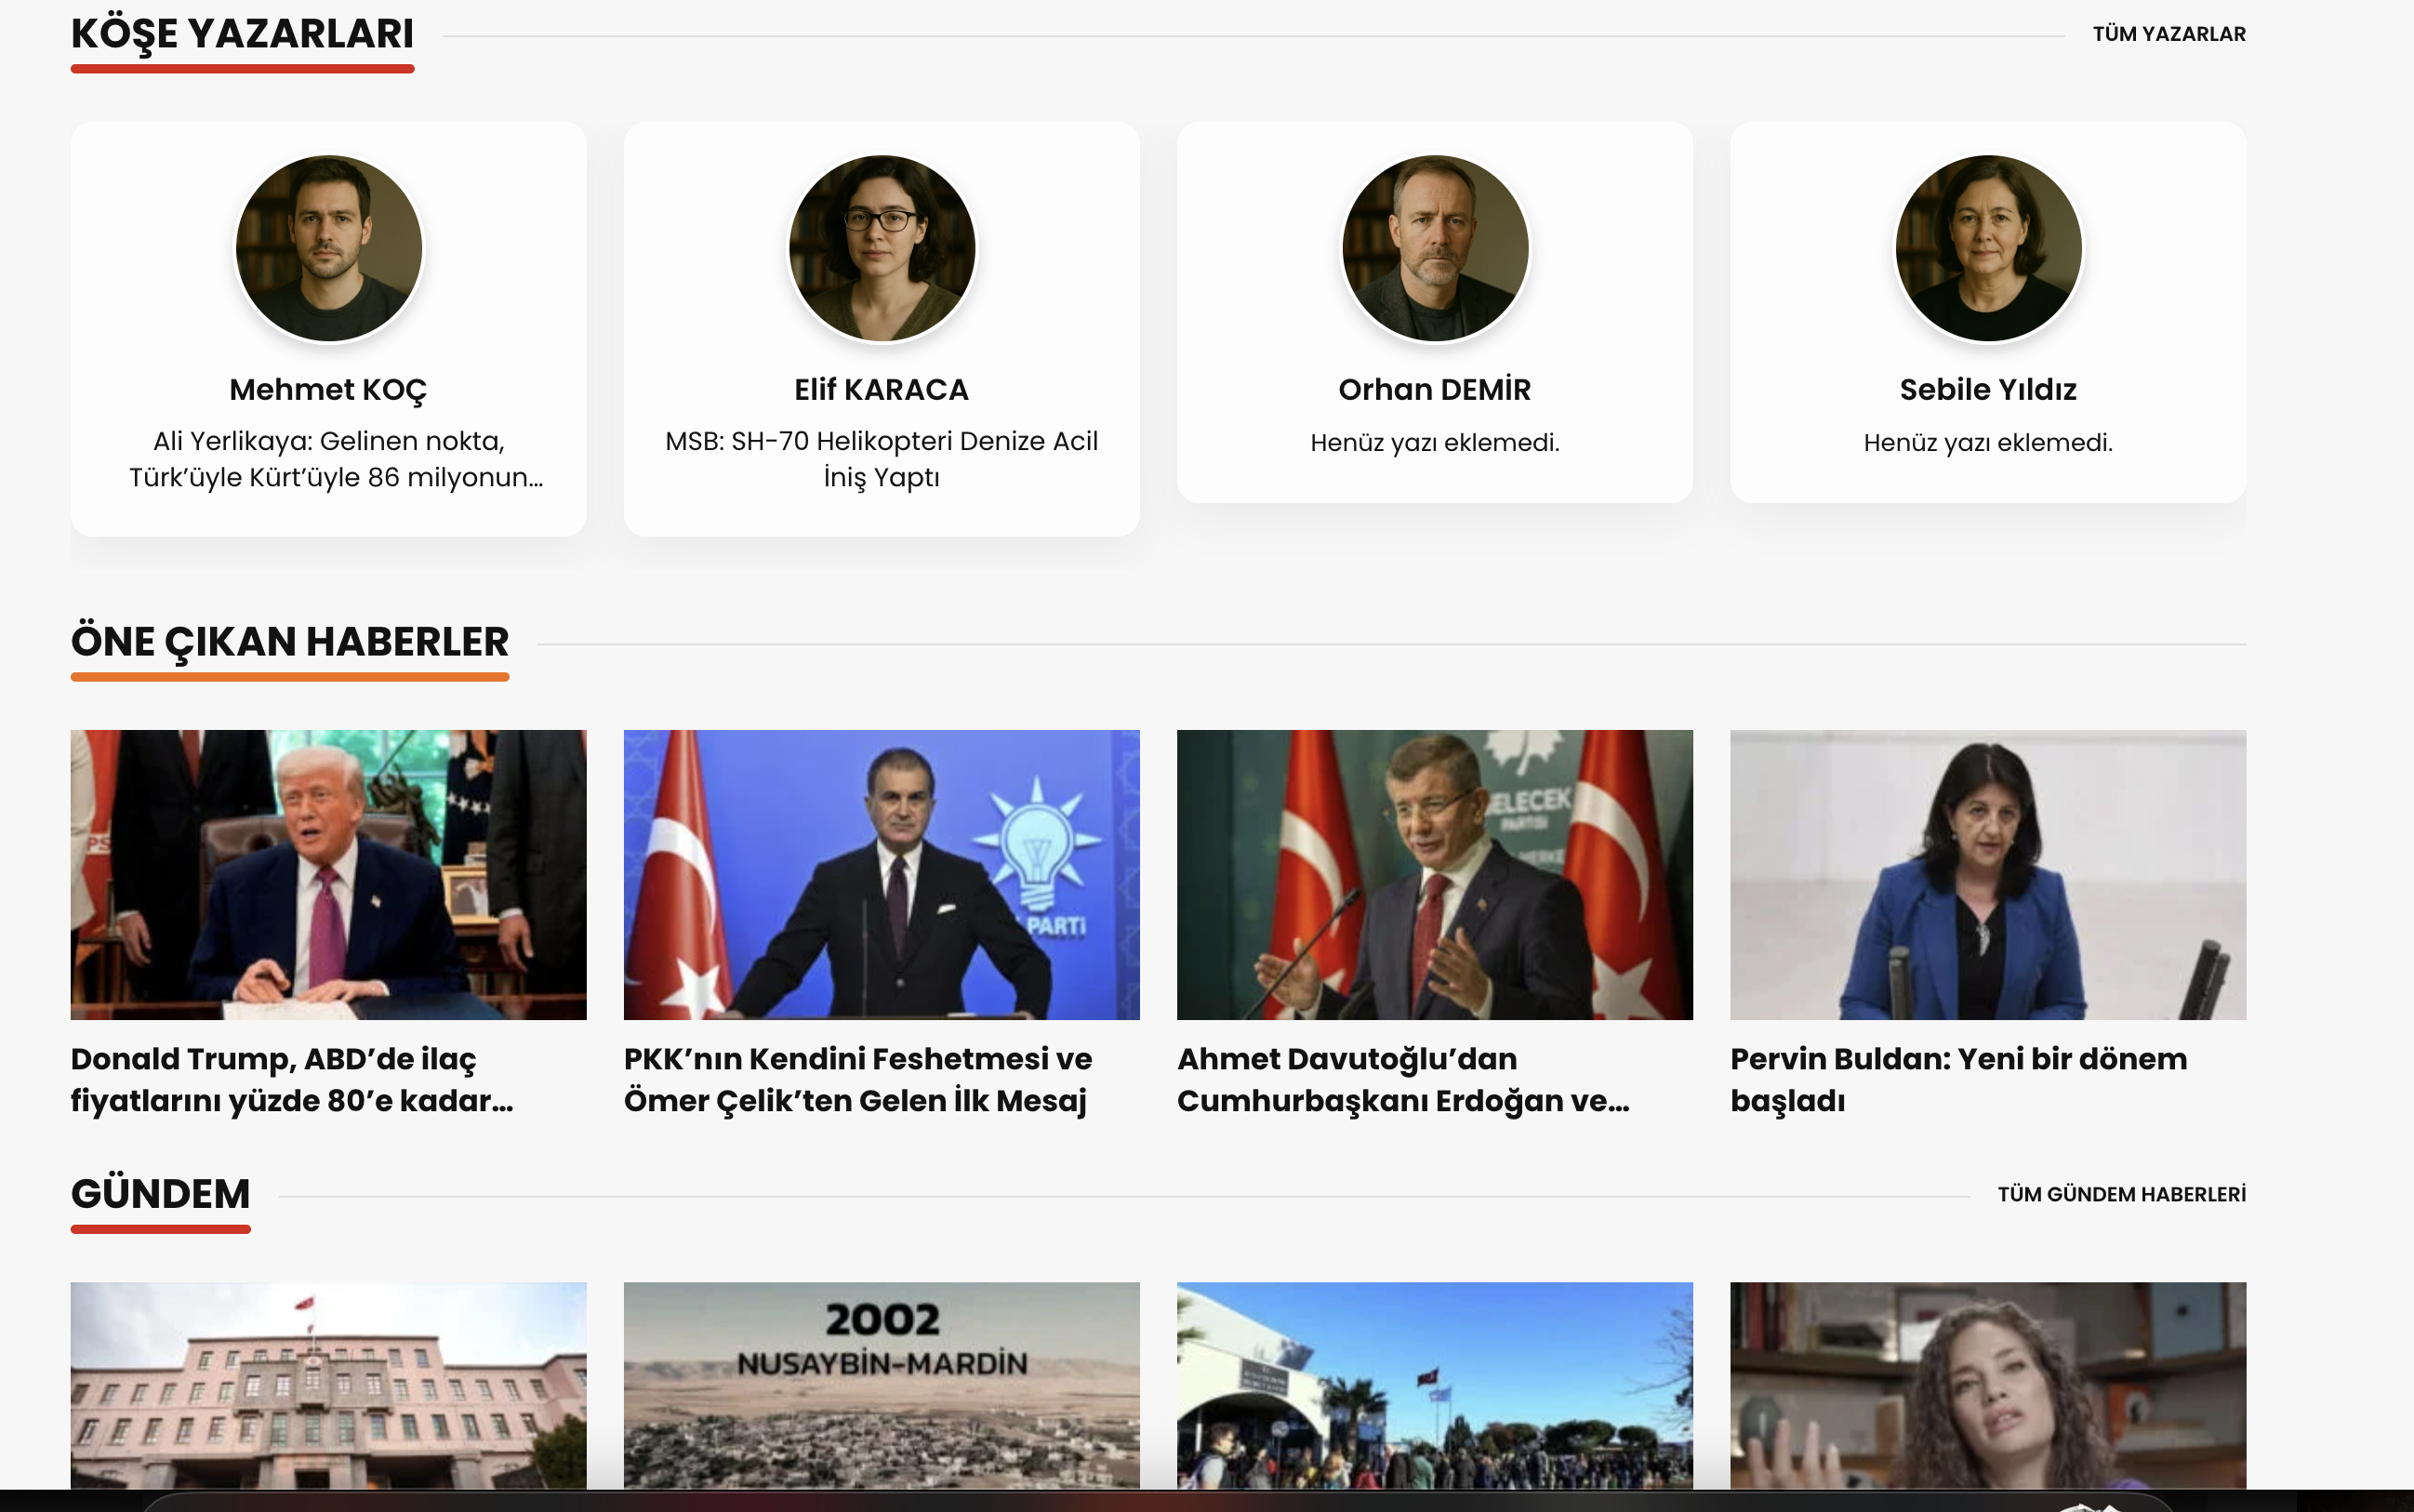Click the Donald Trump news thumbnail

pyautogui.click(x=328, y=874)
